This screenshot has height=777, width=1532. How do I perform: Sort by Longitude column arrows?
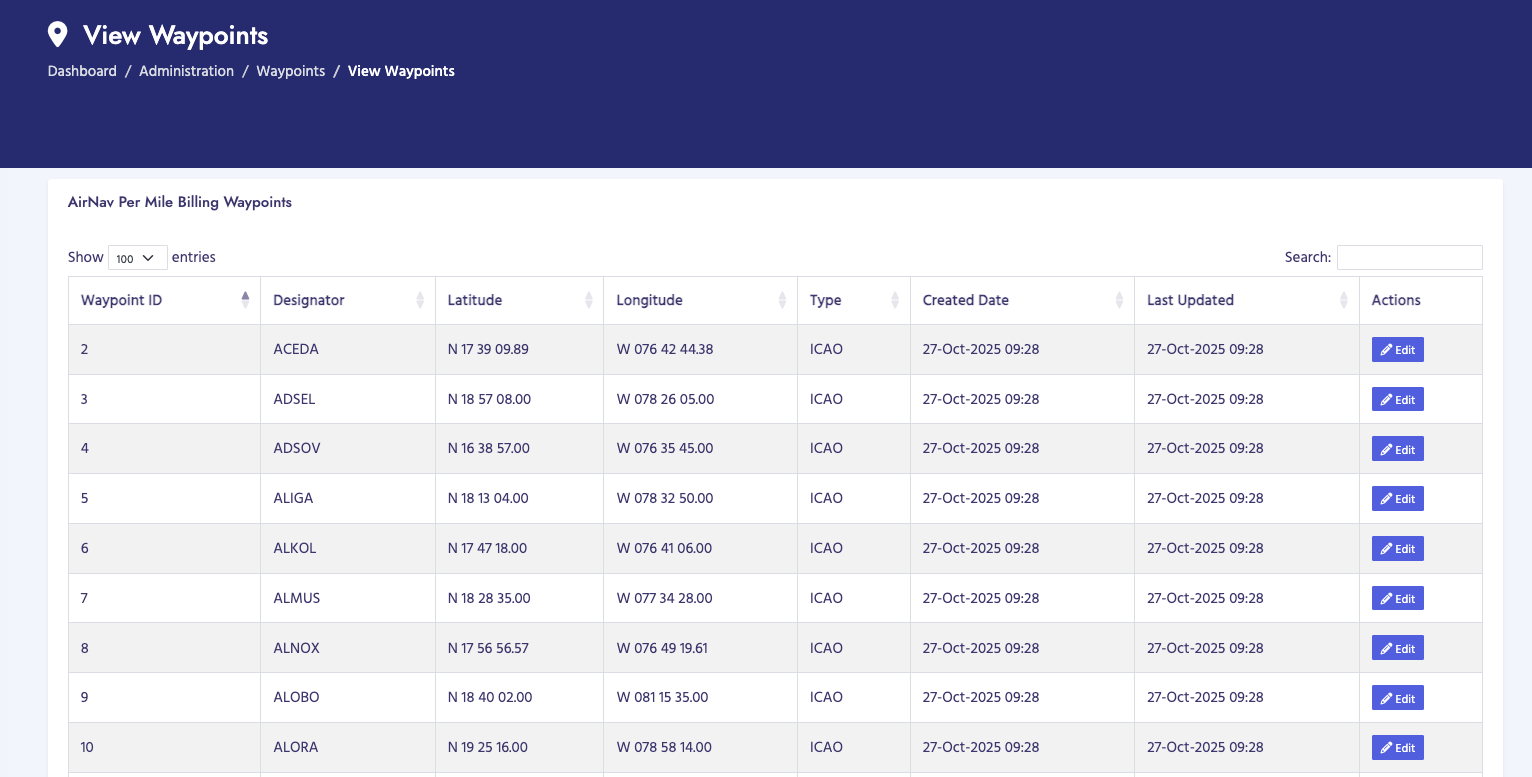[x=781, y=300]
